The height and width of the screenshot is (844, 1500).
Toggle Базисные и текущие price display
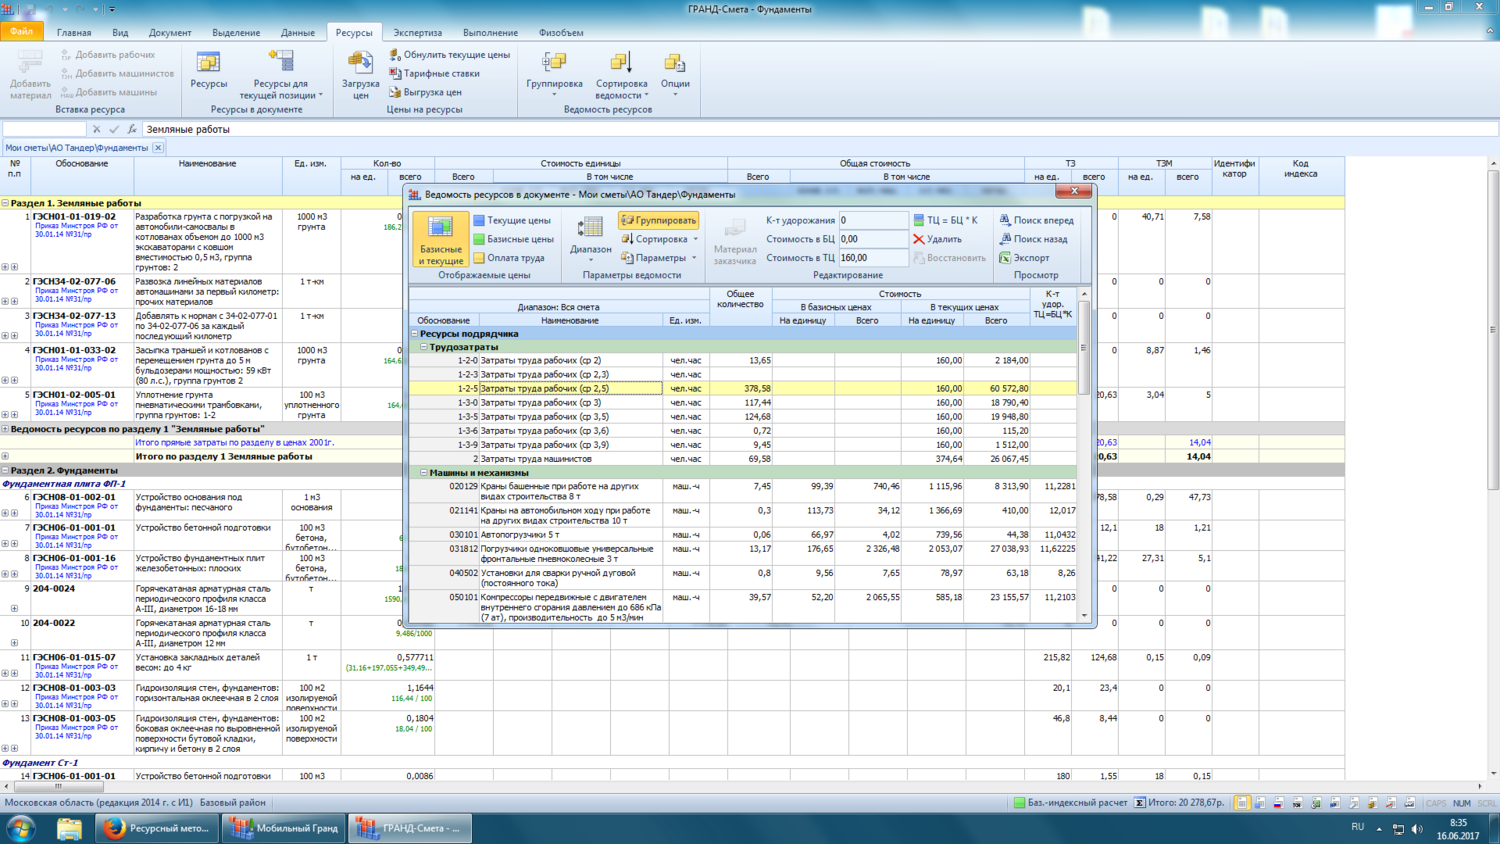[x=440, y=240]
